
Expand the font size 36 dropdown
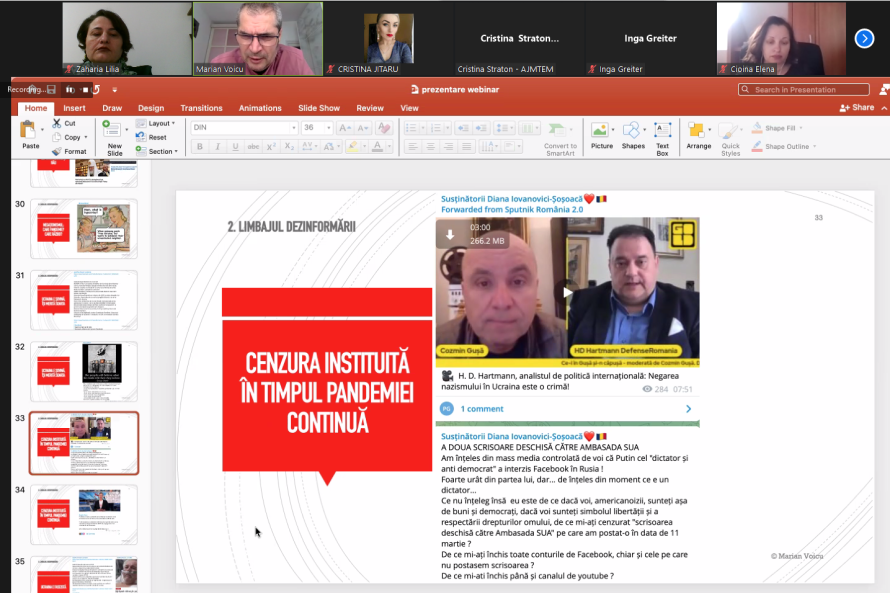point(328,128)
